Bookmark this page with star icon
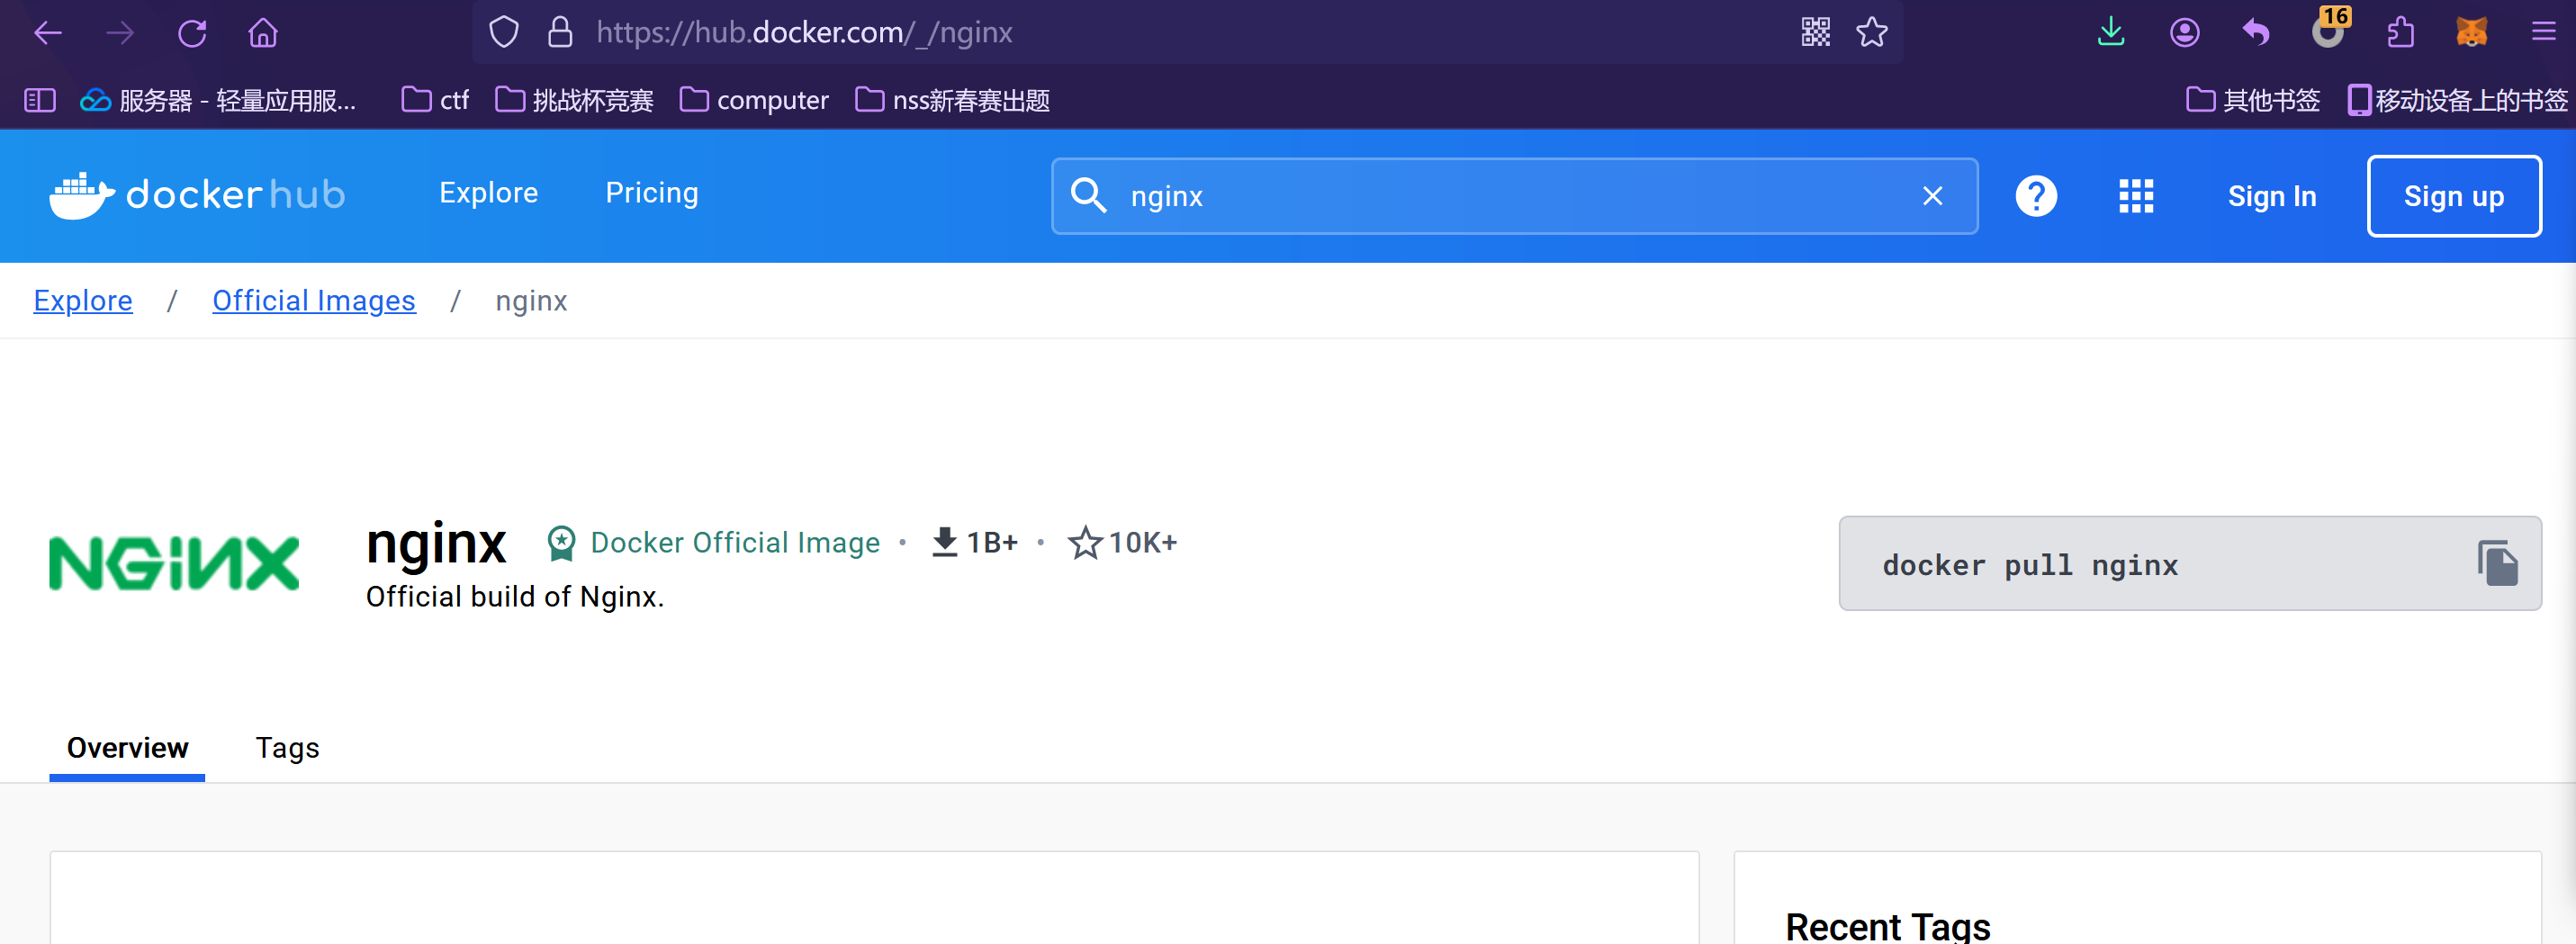 point(1872,32)
